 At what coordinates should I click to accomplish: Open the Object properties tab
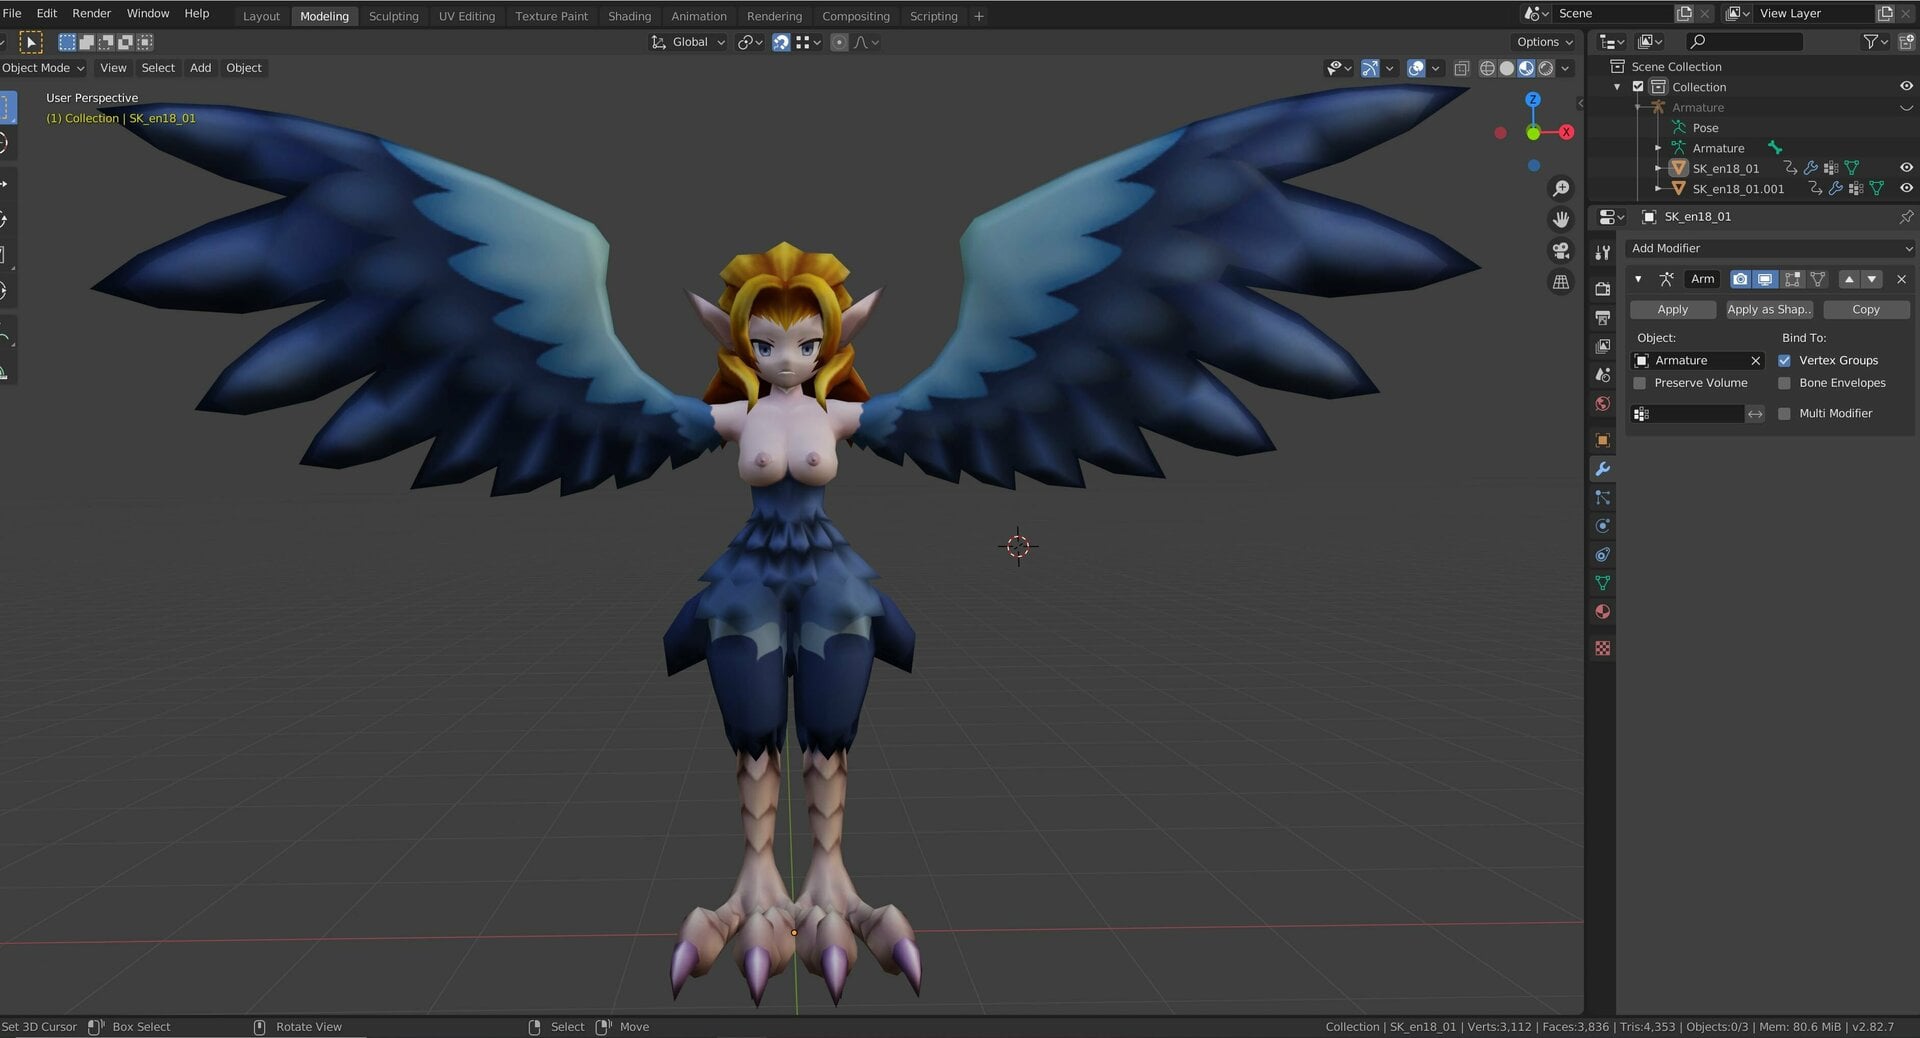point(1603,440)
